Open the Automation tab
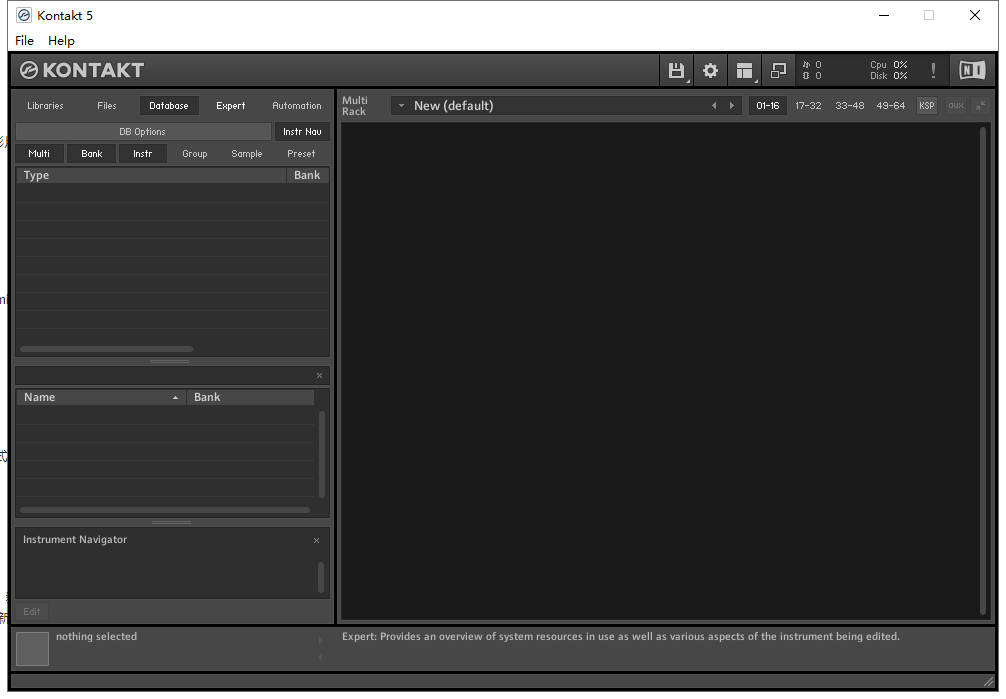The width and height of the screenshot is (1006, 699). point(296,106)
